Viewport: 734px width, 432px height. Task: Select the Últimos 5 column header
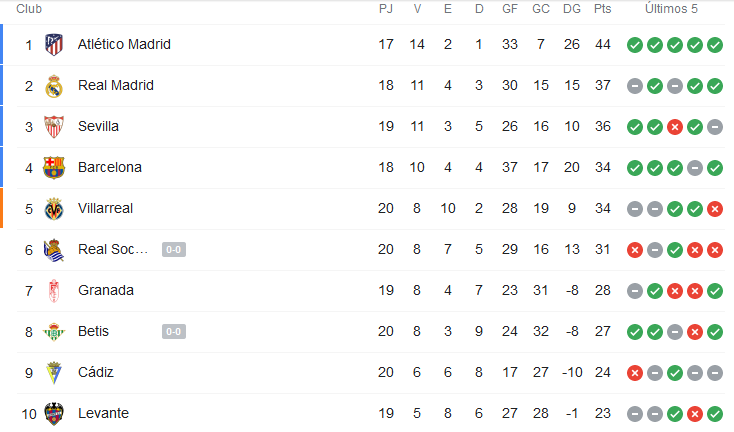671,9
